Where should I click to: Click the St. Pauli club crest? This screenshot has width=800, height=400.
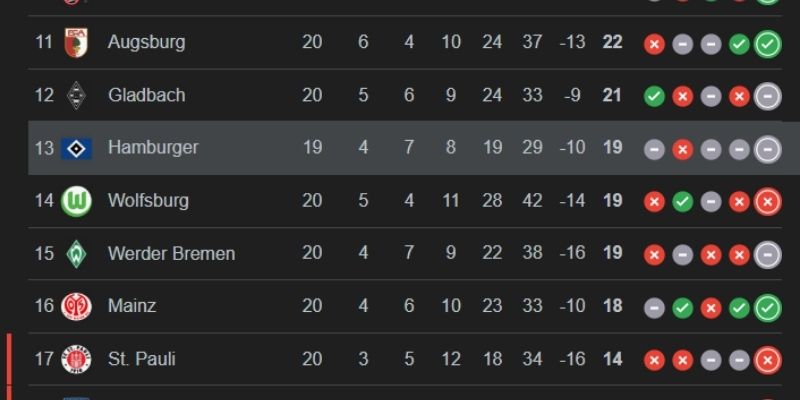pyautogui.click(x=76, y=359)
